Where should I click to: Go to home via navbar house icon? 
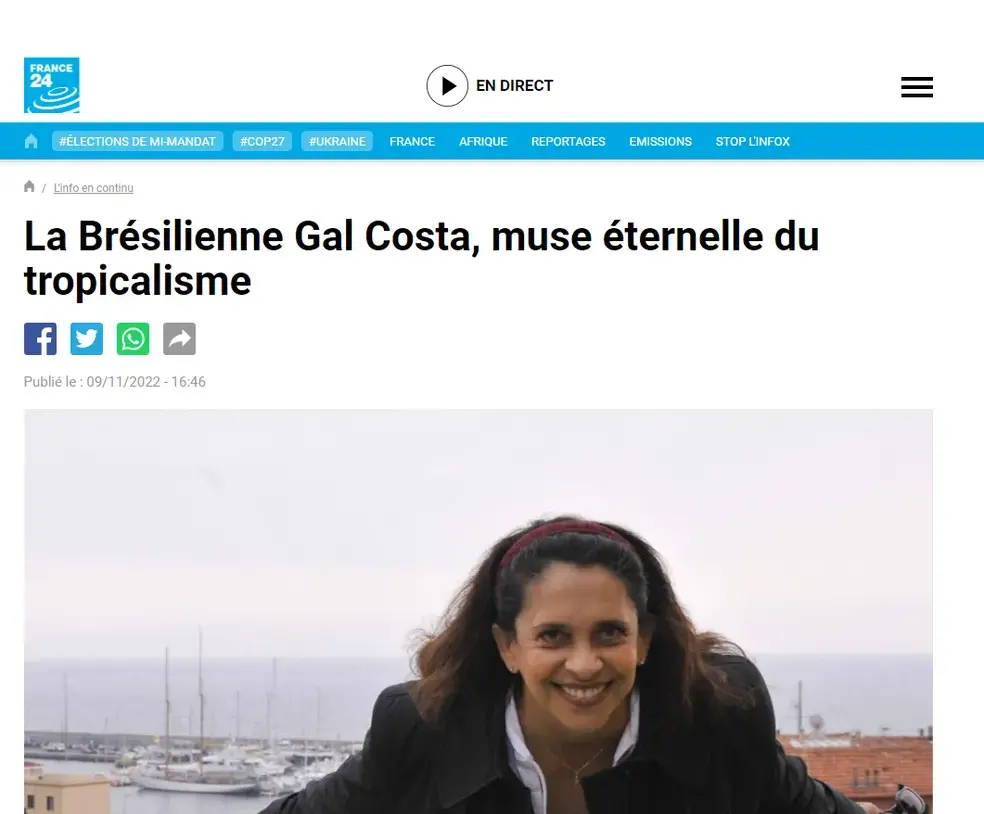31,141
